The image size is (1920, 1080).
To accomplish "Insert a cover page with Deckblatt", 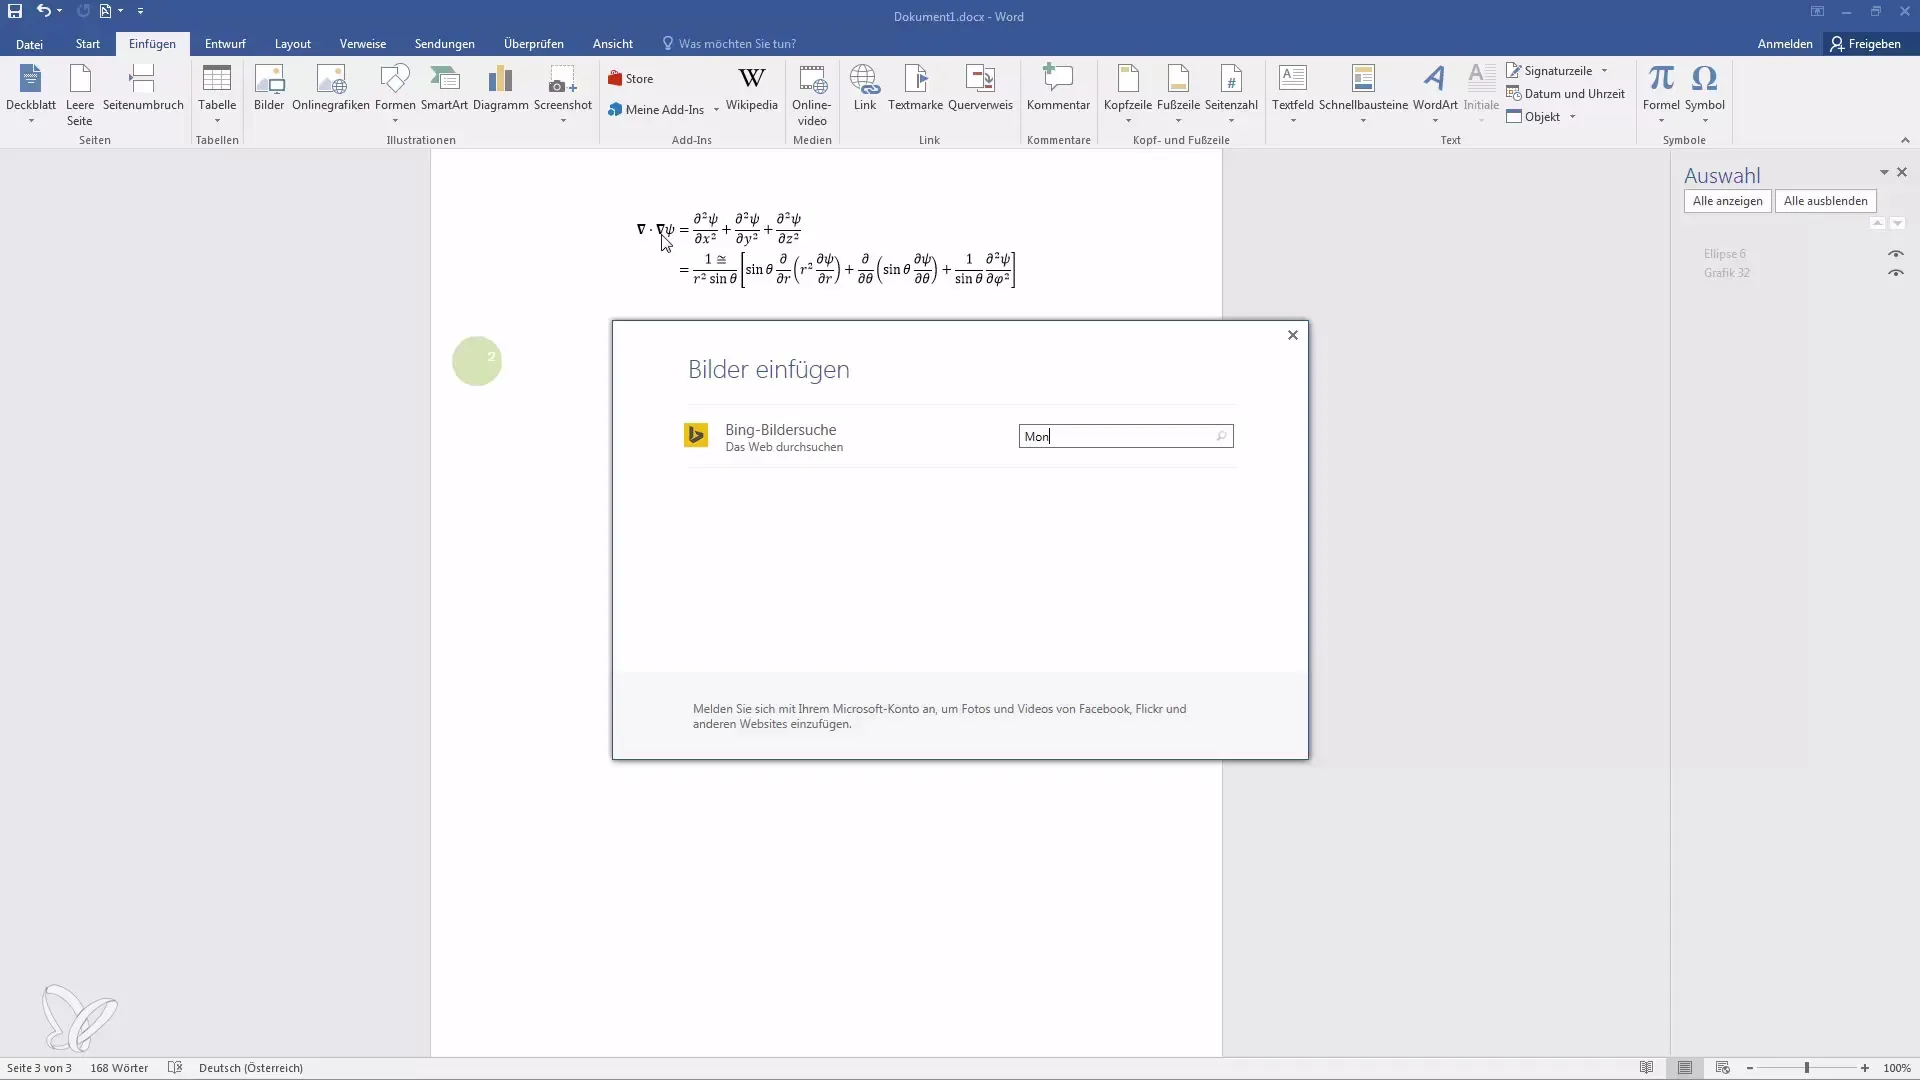I will 31,92.
